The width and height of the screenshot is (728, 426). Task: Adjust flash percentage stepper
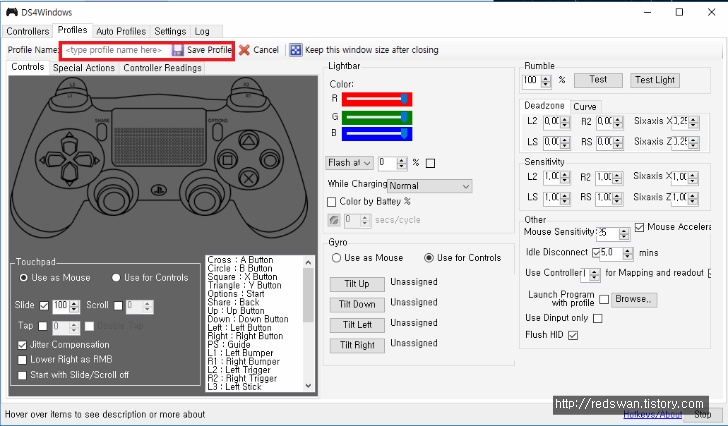402,163
